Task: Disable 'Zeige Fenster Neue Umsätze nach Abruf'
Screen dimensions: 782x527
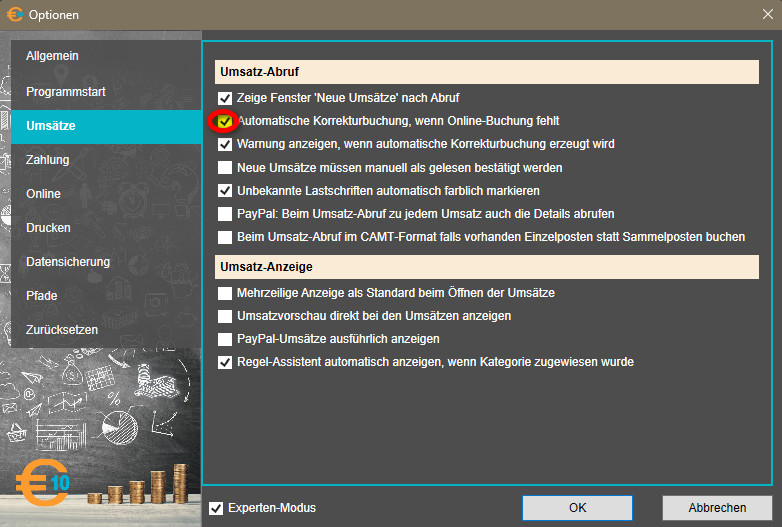Action: pyautogui.click(x=225, y=98)
